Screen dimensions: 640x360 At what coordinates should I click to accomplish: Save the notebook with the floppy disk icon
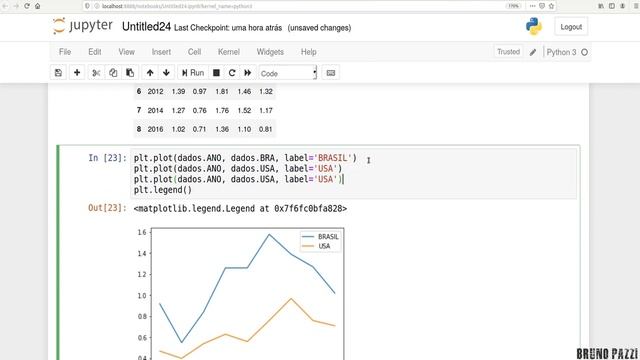[58, 73]
